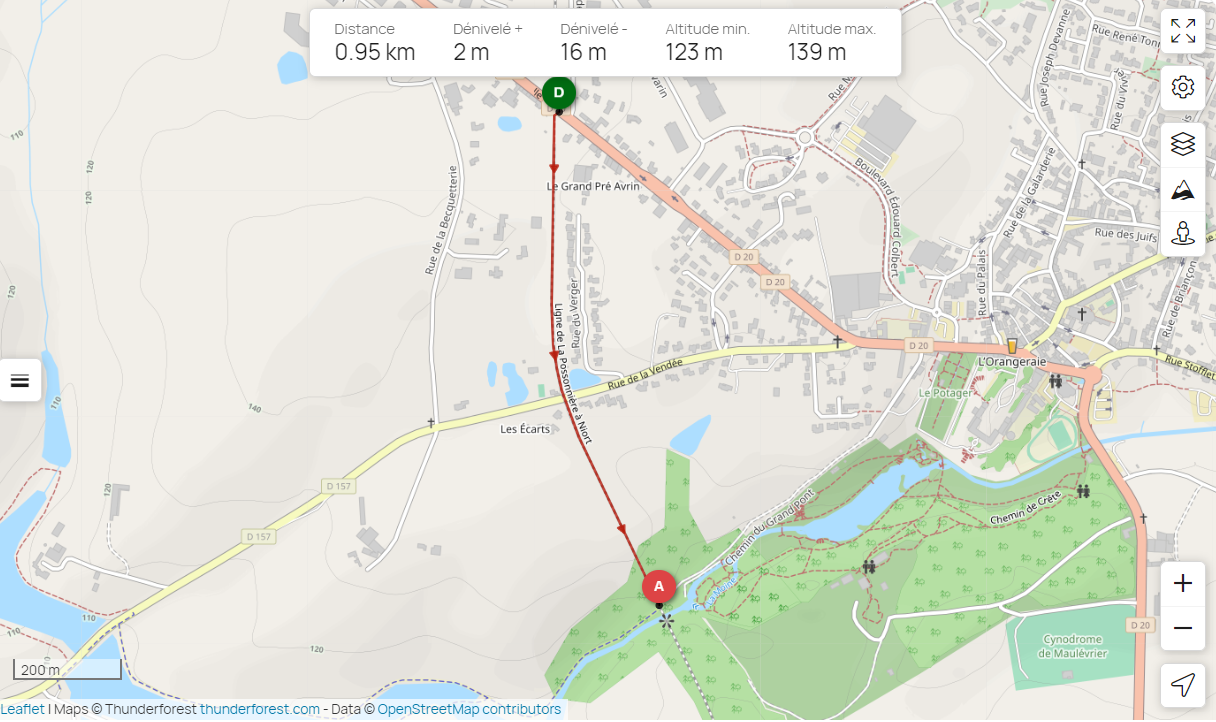
Task: Toggle fullscreen map view
Action: point(1183,31)
